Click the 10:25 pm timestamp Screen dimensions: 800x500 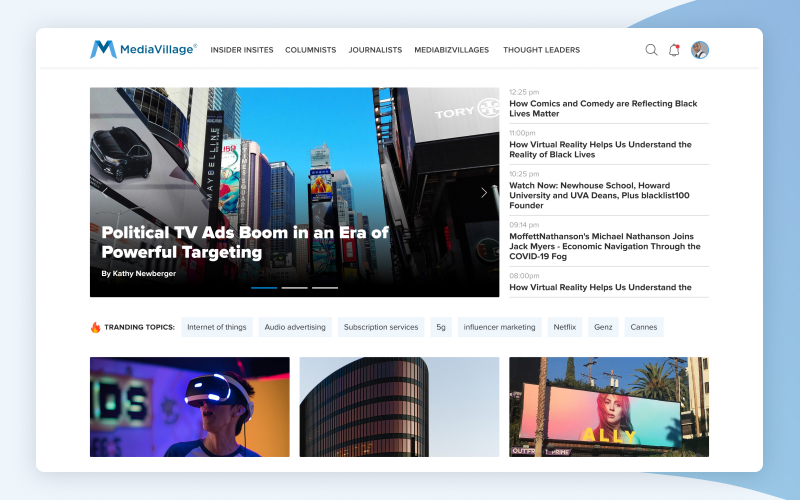(524, 173)
